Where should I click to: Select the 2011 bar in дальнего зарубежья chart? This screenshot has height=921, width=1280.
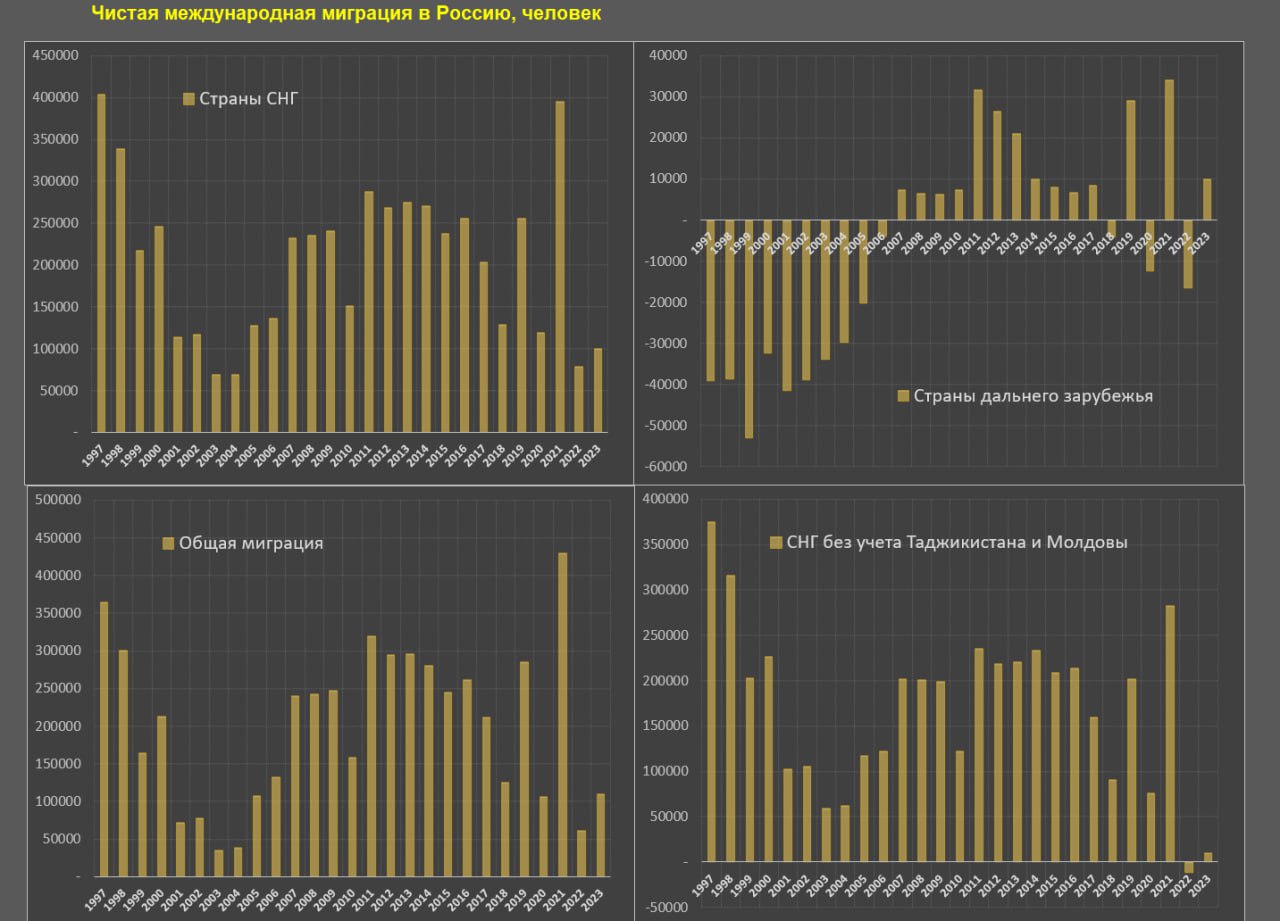tap(978, 155)
